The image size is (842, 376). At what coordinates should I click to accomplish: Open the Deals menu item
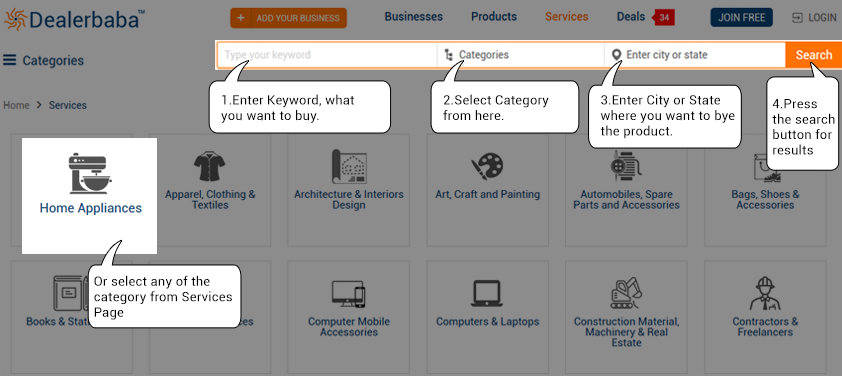pos(630,17)
